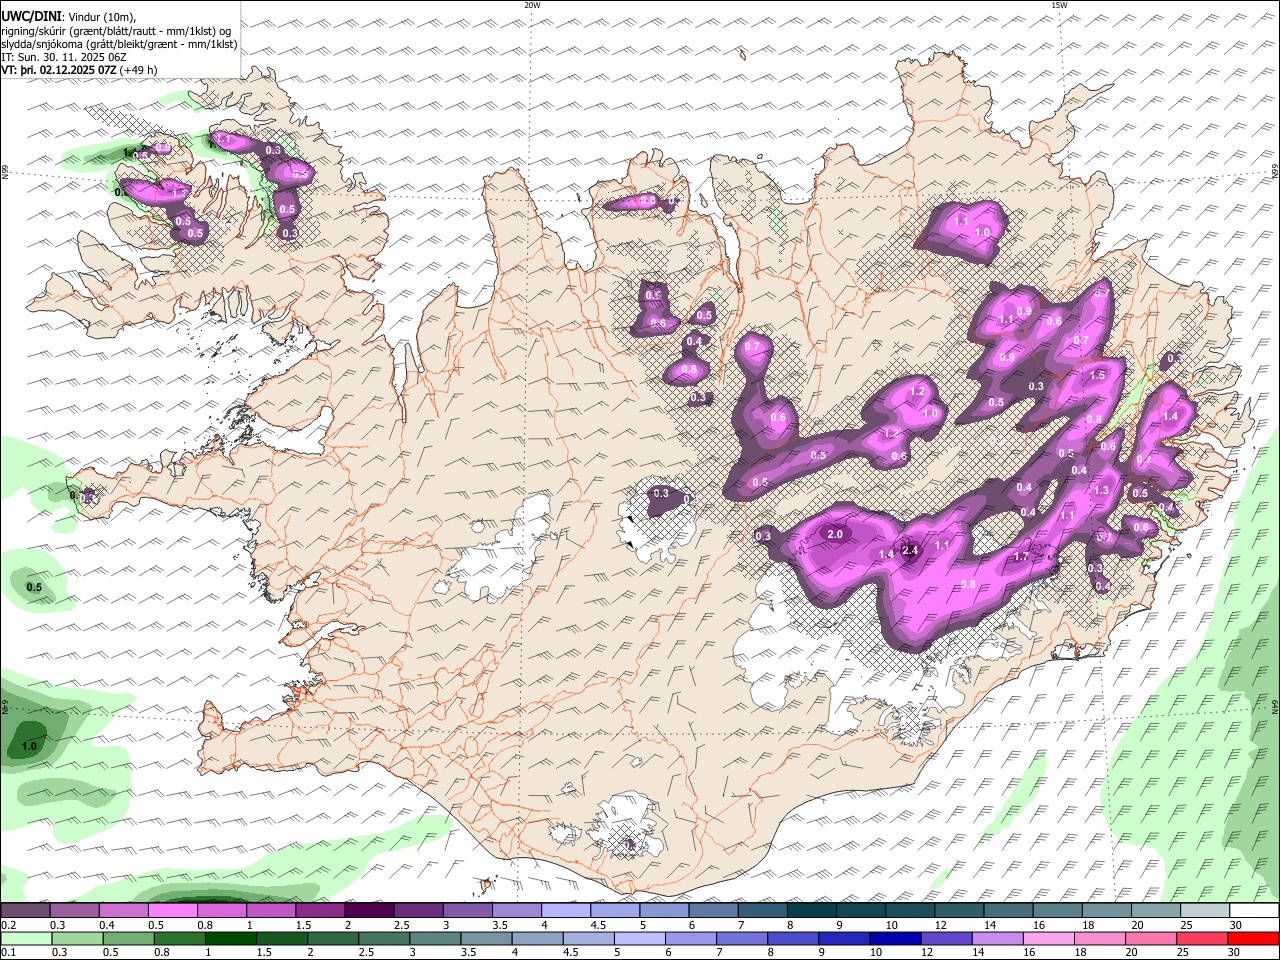This screenshot has width=1280, height=960.
Task: Click the valid time 'VT: þri. 02.12.2025 07Z'
Action: click(x=59, y=70)
